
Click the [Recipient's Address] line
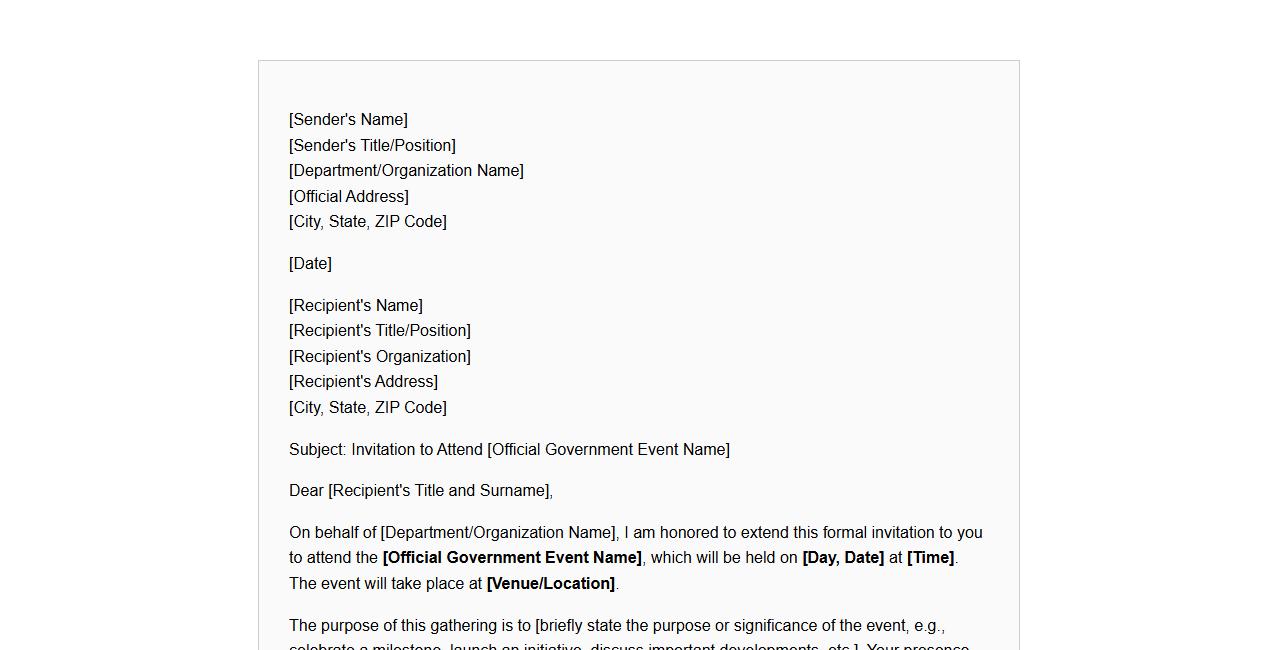click(363, 382)
